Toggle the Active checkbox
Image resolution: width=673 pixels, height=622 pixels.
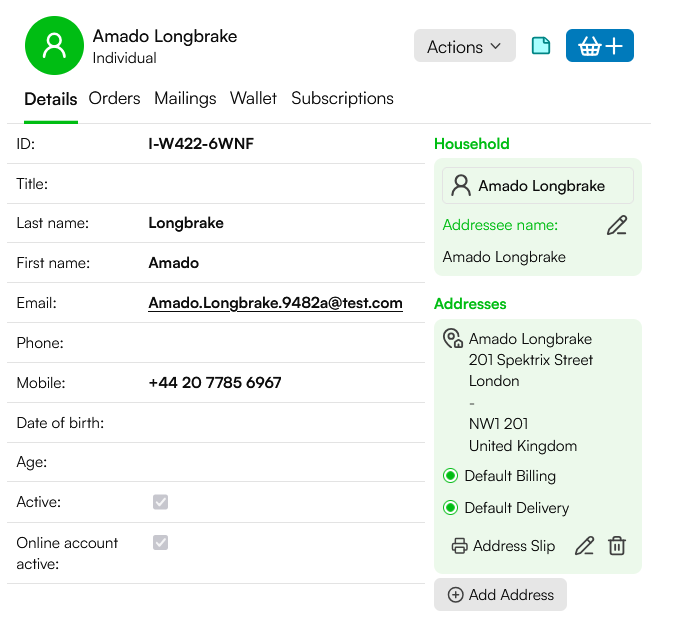click(161, 502)
